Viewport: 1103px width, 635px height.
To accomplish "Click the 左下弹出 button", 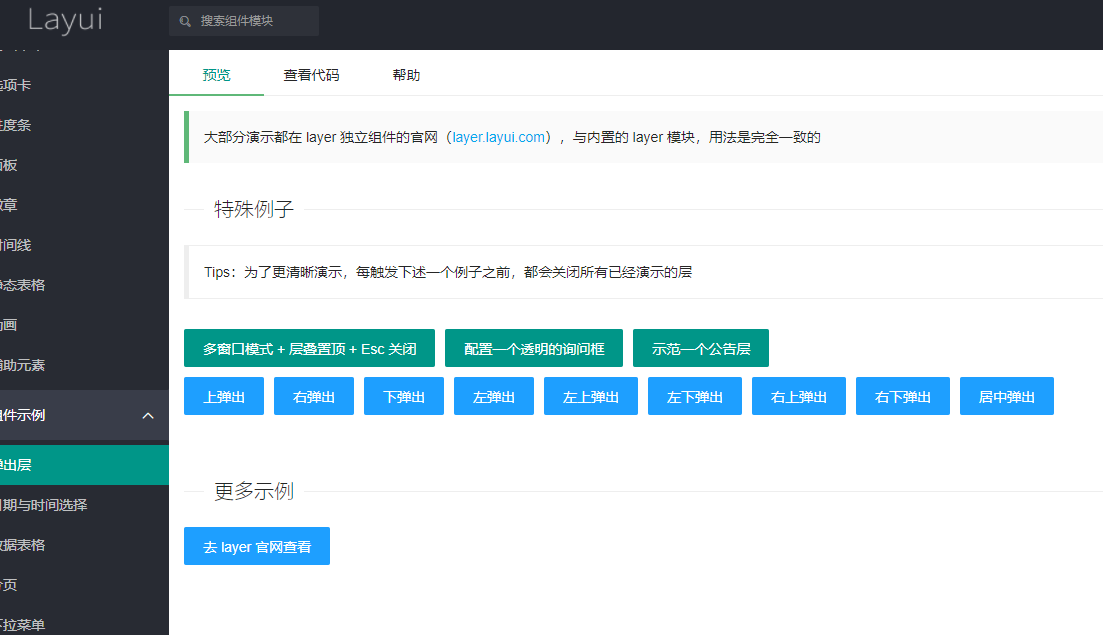I will pos(694,396).
